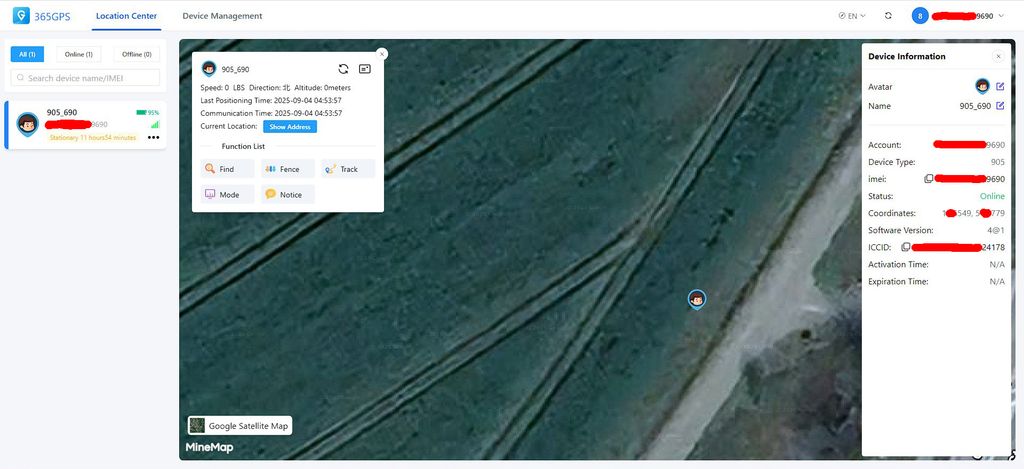Click the Function List heading
The image size is (1024, 469).
[x=243, y=146]
